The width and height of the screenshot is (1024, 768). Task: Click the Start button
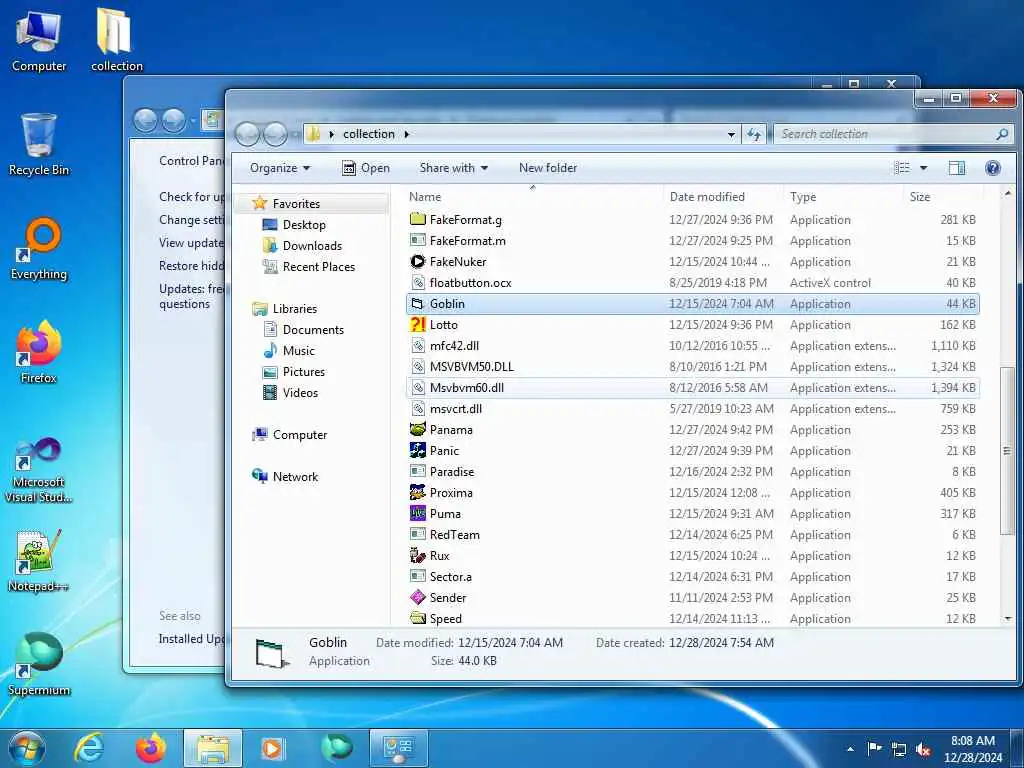[27, 748]
